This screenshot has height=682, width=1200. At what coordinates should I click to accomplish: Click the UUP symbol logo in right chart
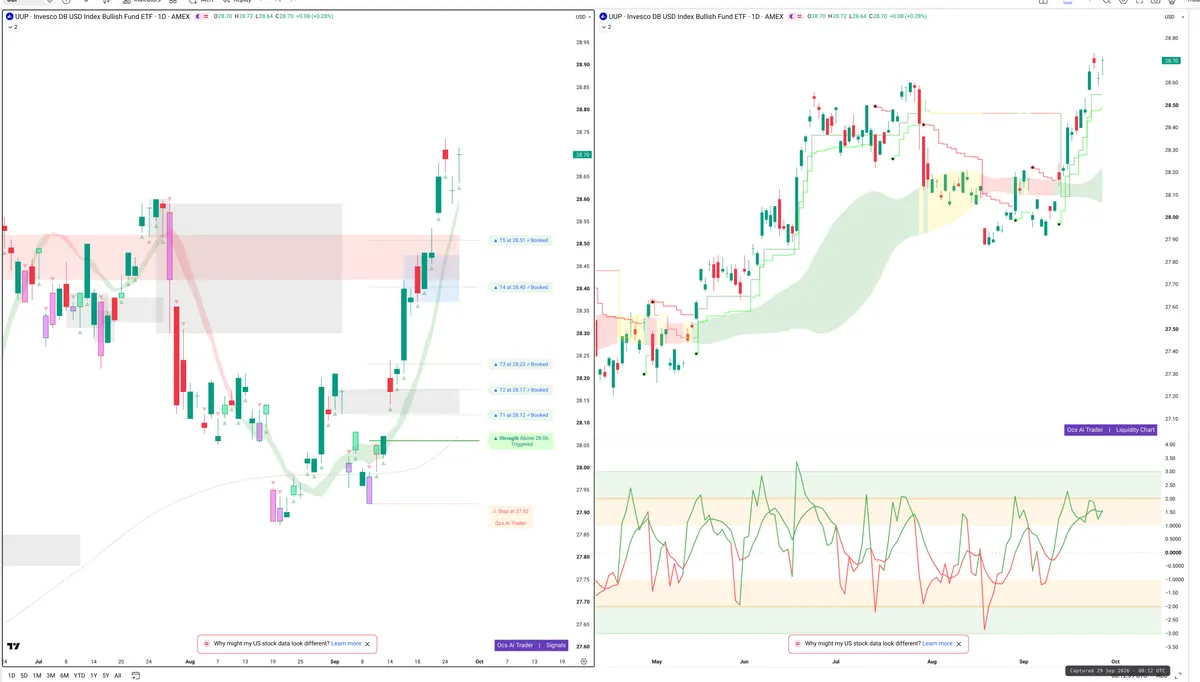(x=604, y=17)
